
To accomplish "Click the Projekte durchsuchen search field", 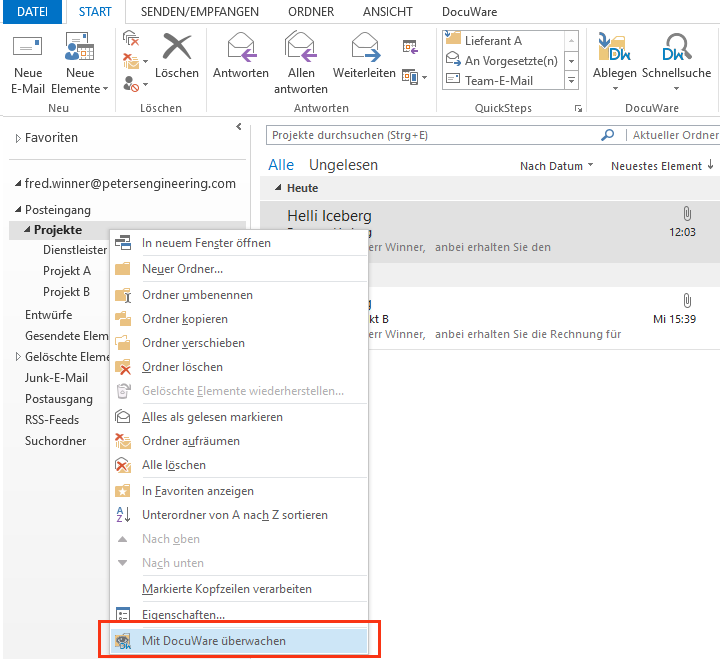I will tap(430, 135).
